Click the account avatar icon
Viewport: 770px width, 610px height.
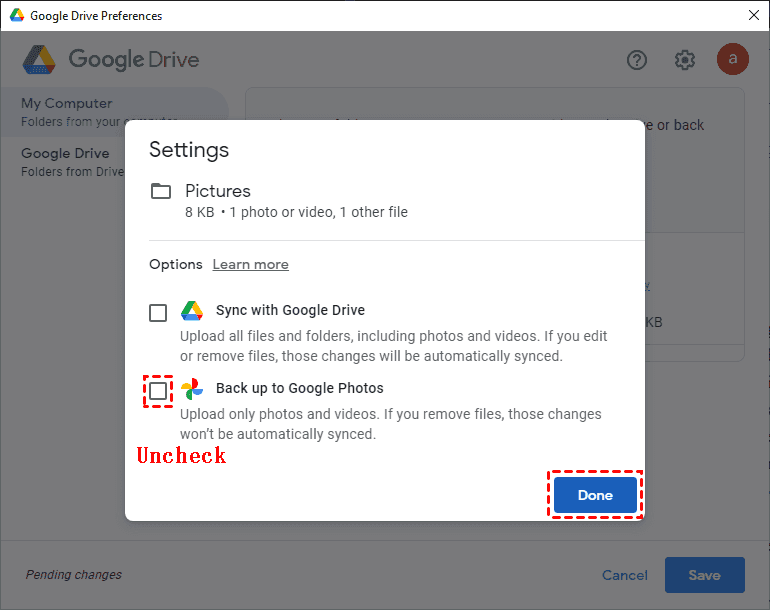(x=733, y=60)
